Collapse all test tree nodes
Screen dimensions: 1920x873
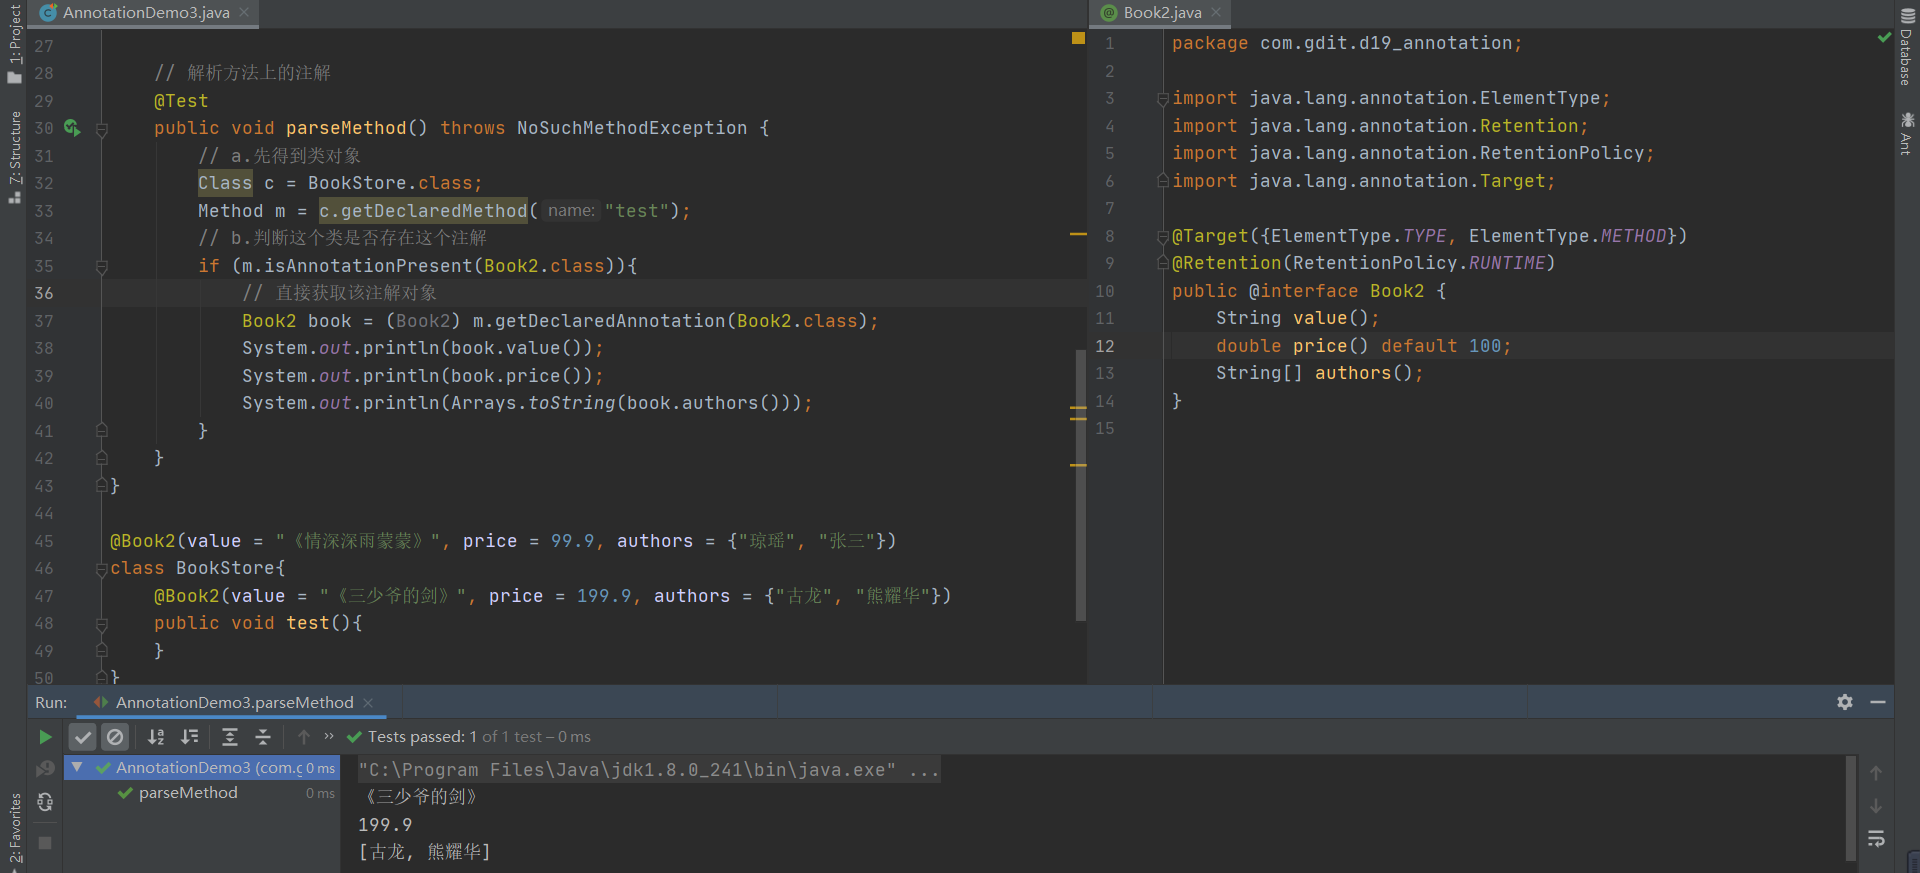263,737
